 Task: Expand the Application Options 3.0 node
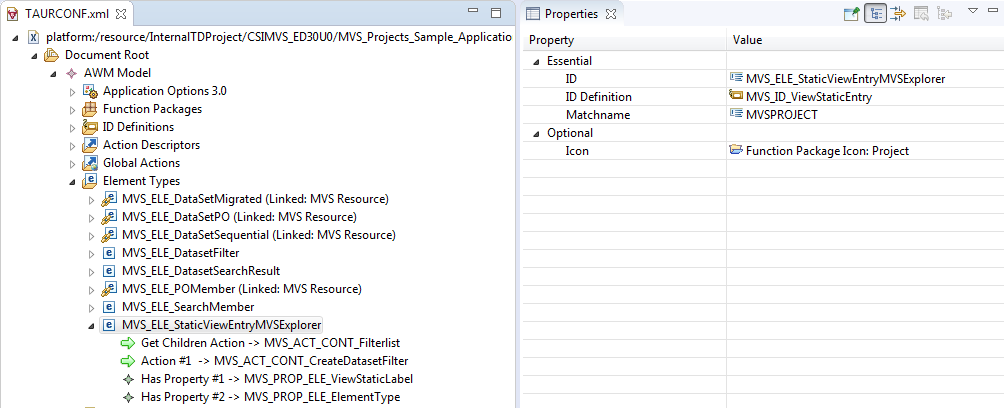coord(72,91)
